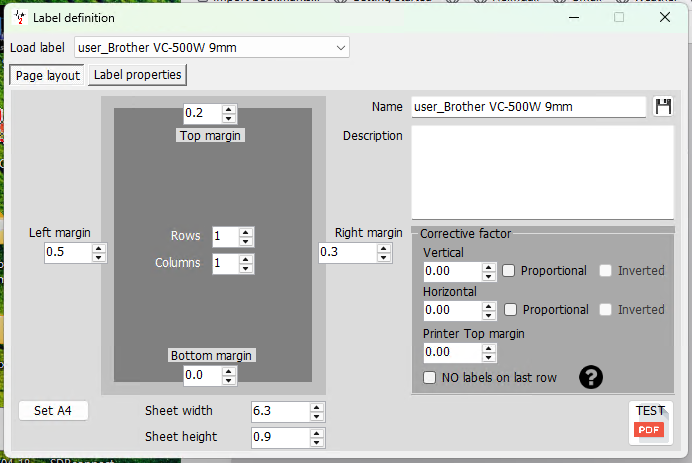Enable Horizontal Proportional checkbox
Screen dimensions: 692x463
pos(510,309)
